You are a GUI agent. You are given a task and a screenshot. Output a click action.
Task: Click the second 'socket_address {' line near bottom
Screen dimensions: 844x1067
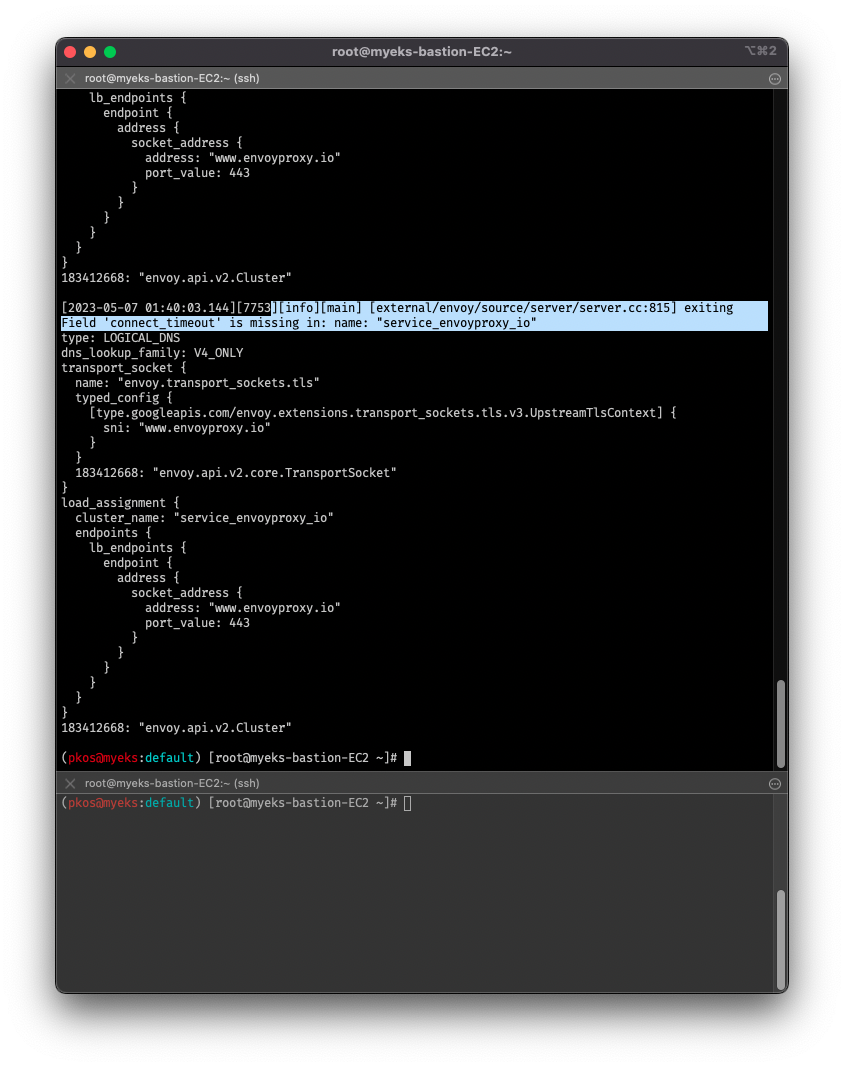(187, 593)
